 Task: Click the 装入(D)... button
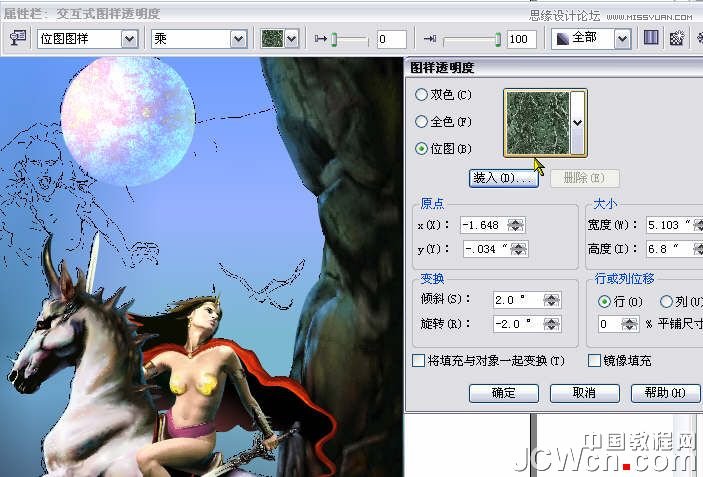tap(503, 178)
